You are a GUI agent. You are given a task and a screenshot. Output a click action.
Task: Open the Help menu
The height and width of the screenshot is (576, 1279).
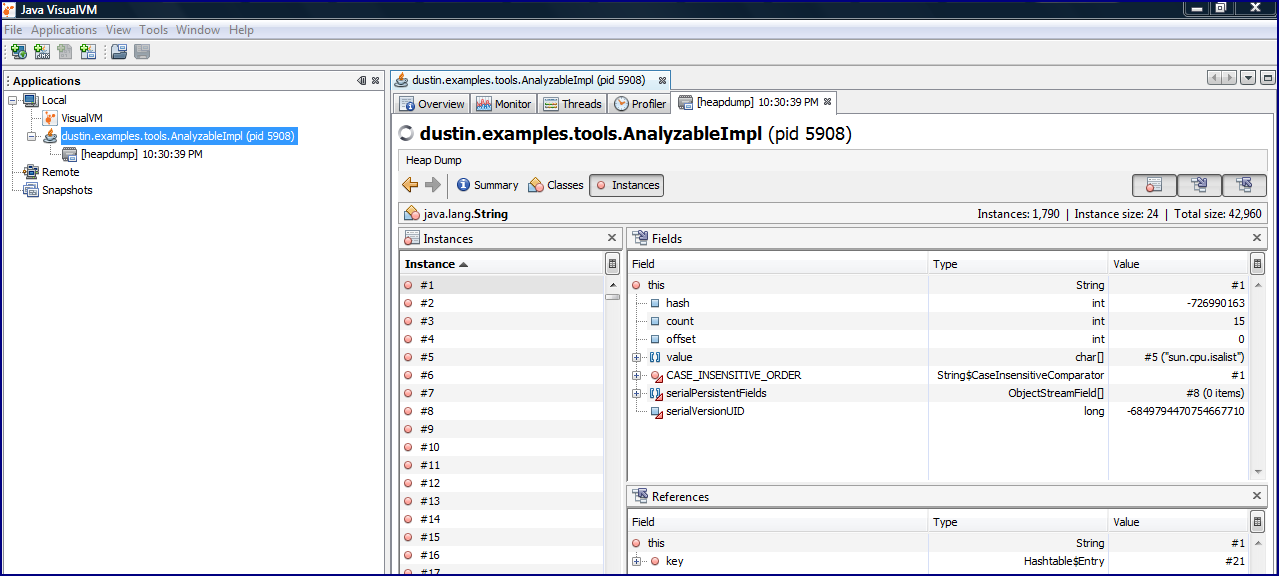[x=241, y=30]
